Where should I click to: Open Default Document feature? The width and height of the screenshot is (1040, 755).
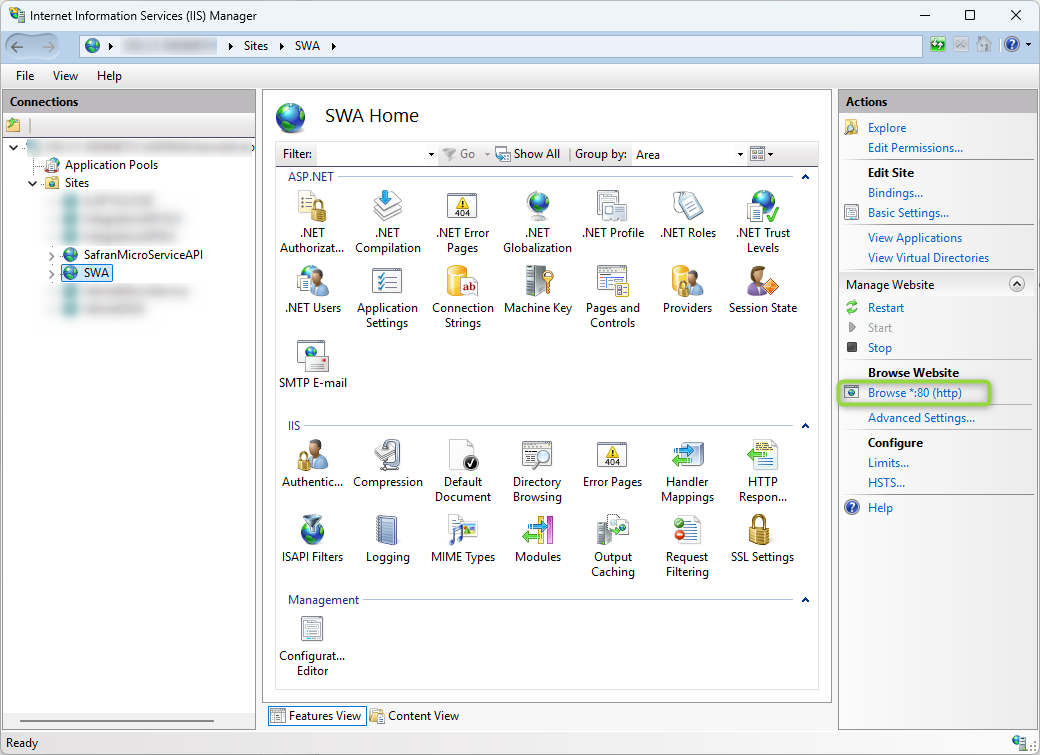462,471
